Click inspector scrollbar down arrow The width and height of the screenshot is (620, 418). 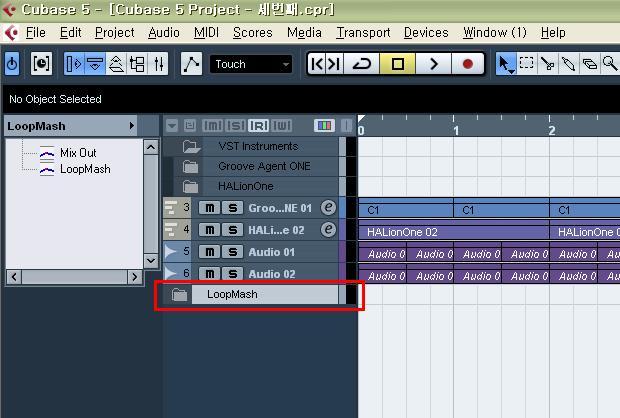pyautogui.click(x=151, y=260)
